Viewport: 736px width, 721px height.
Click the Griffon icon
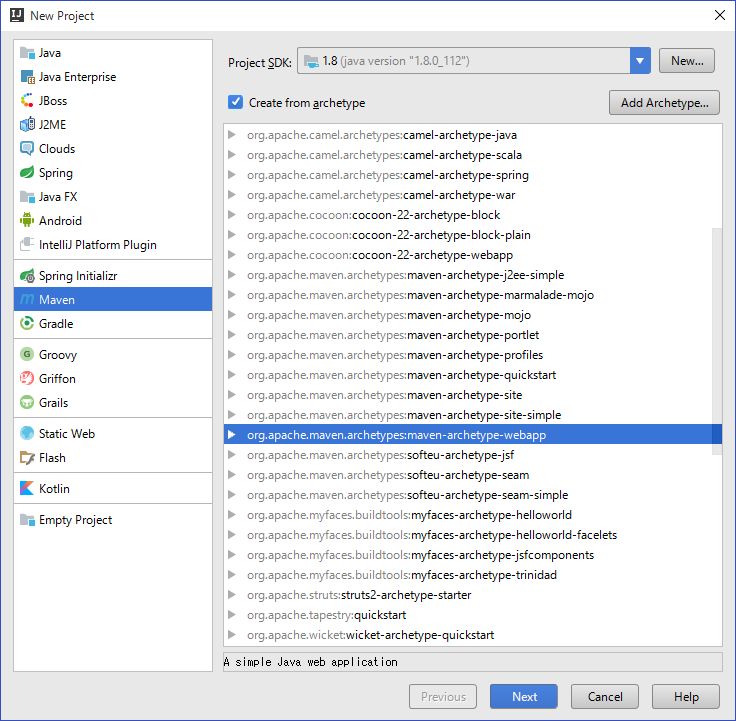(27, 378)
